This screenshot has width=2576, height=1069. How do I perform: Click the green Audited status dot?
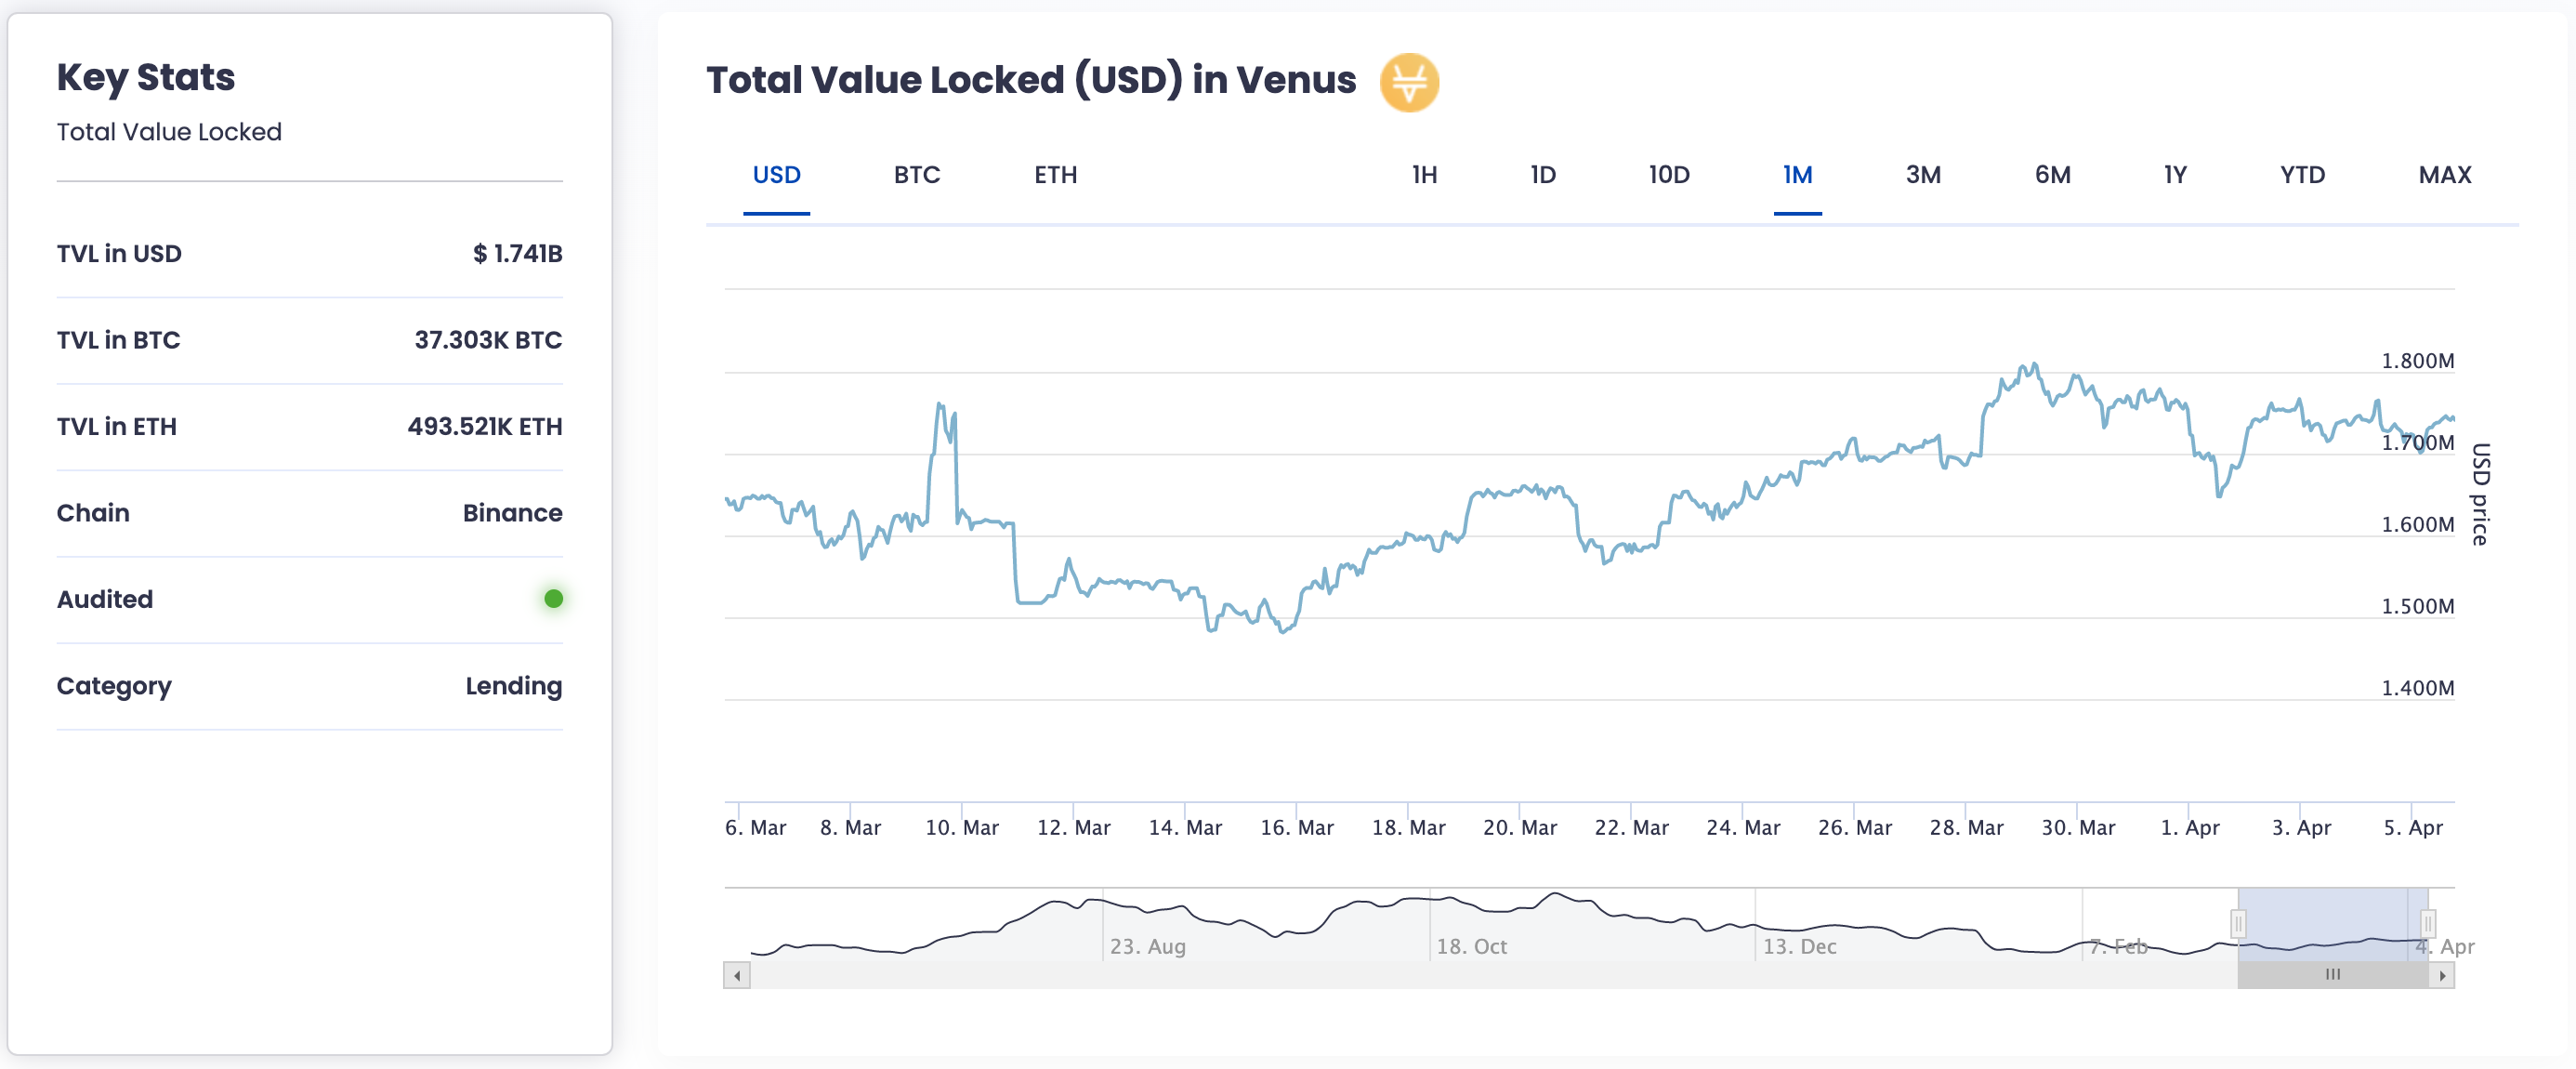(553, 599)
